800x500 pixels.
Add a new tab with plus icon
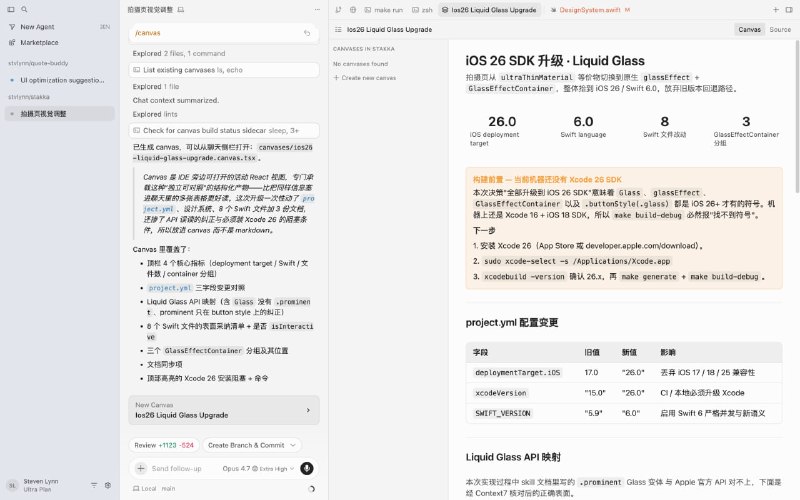pos(776,10)
